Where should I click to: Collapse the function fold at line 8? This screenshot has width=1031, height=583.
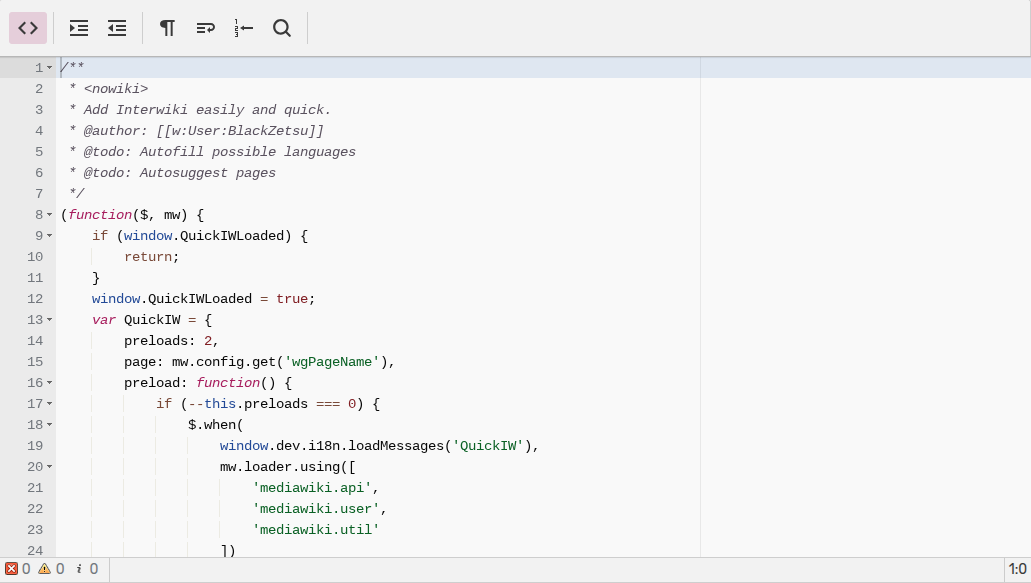(50, 215)
